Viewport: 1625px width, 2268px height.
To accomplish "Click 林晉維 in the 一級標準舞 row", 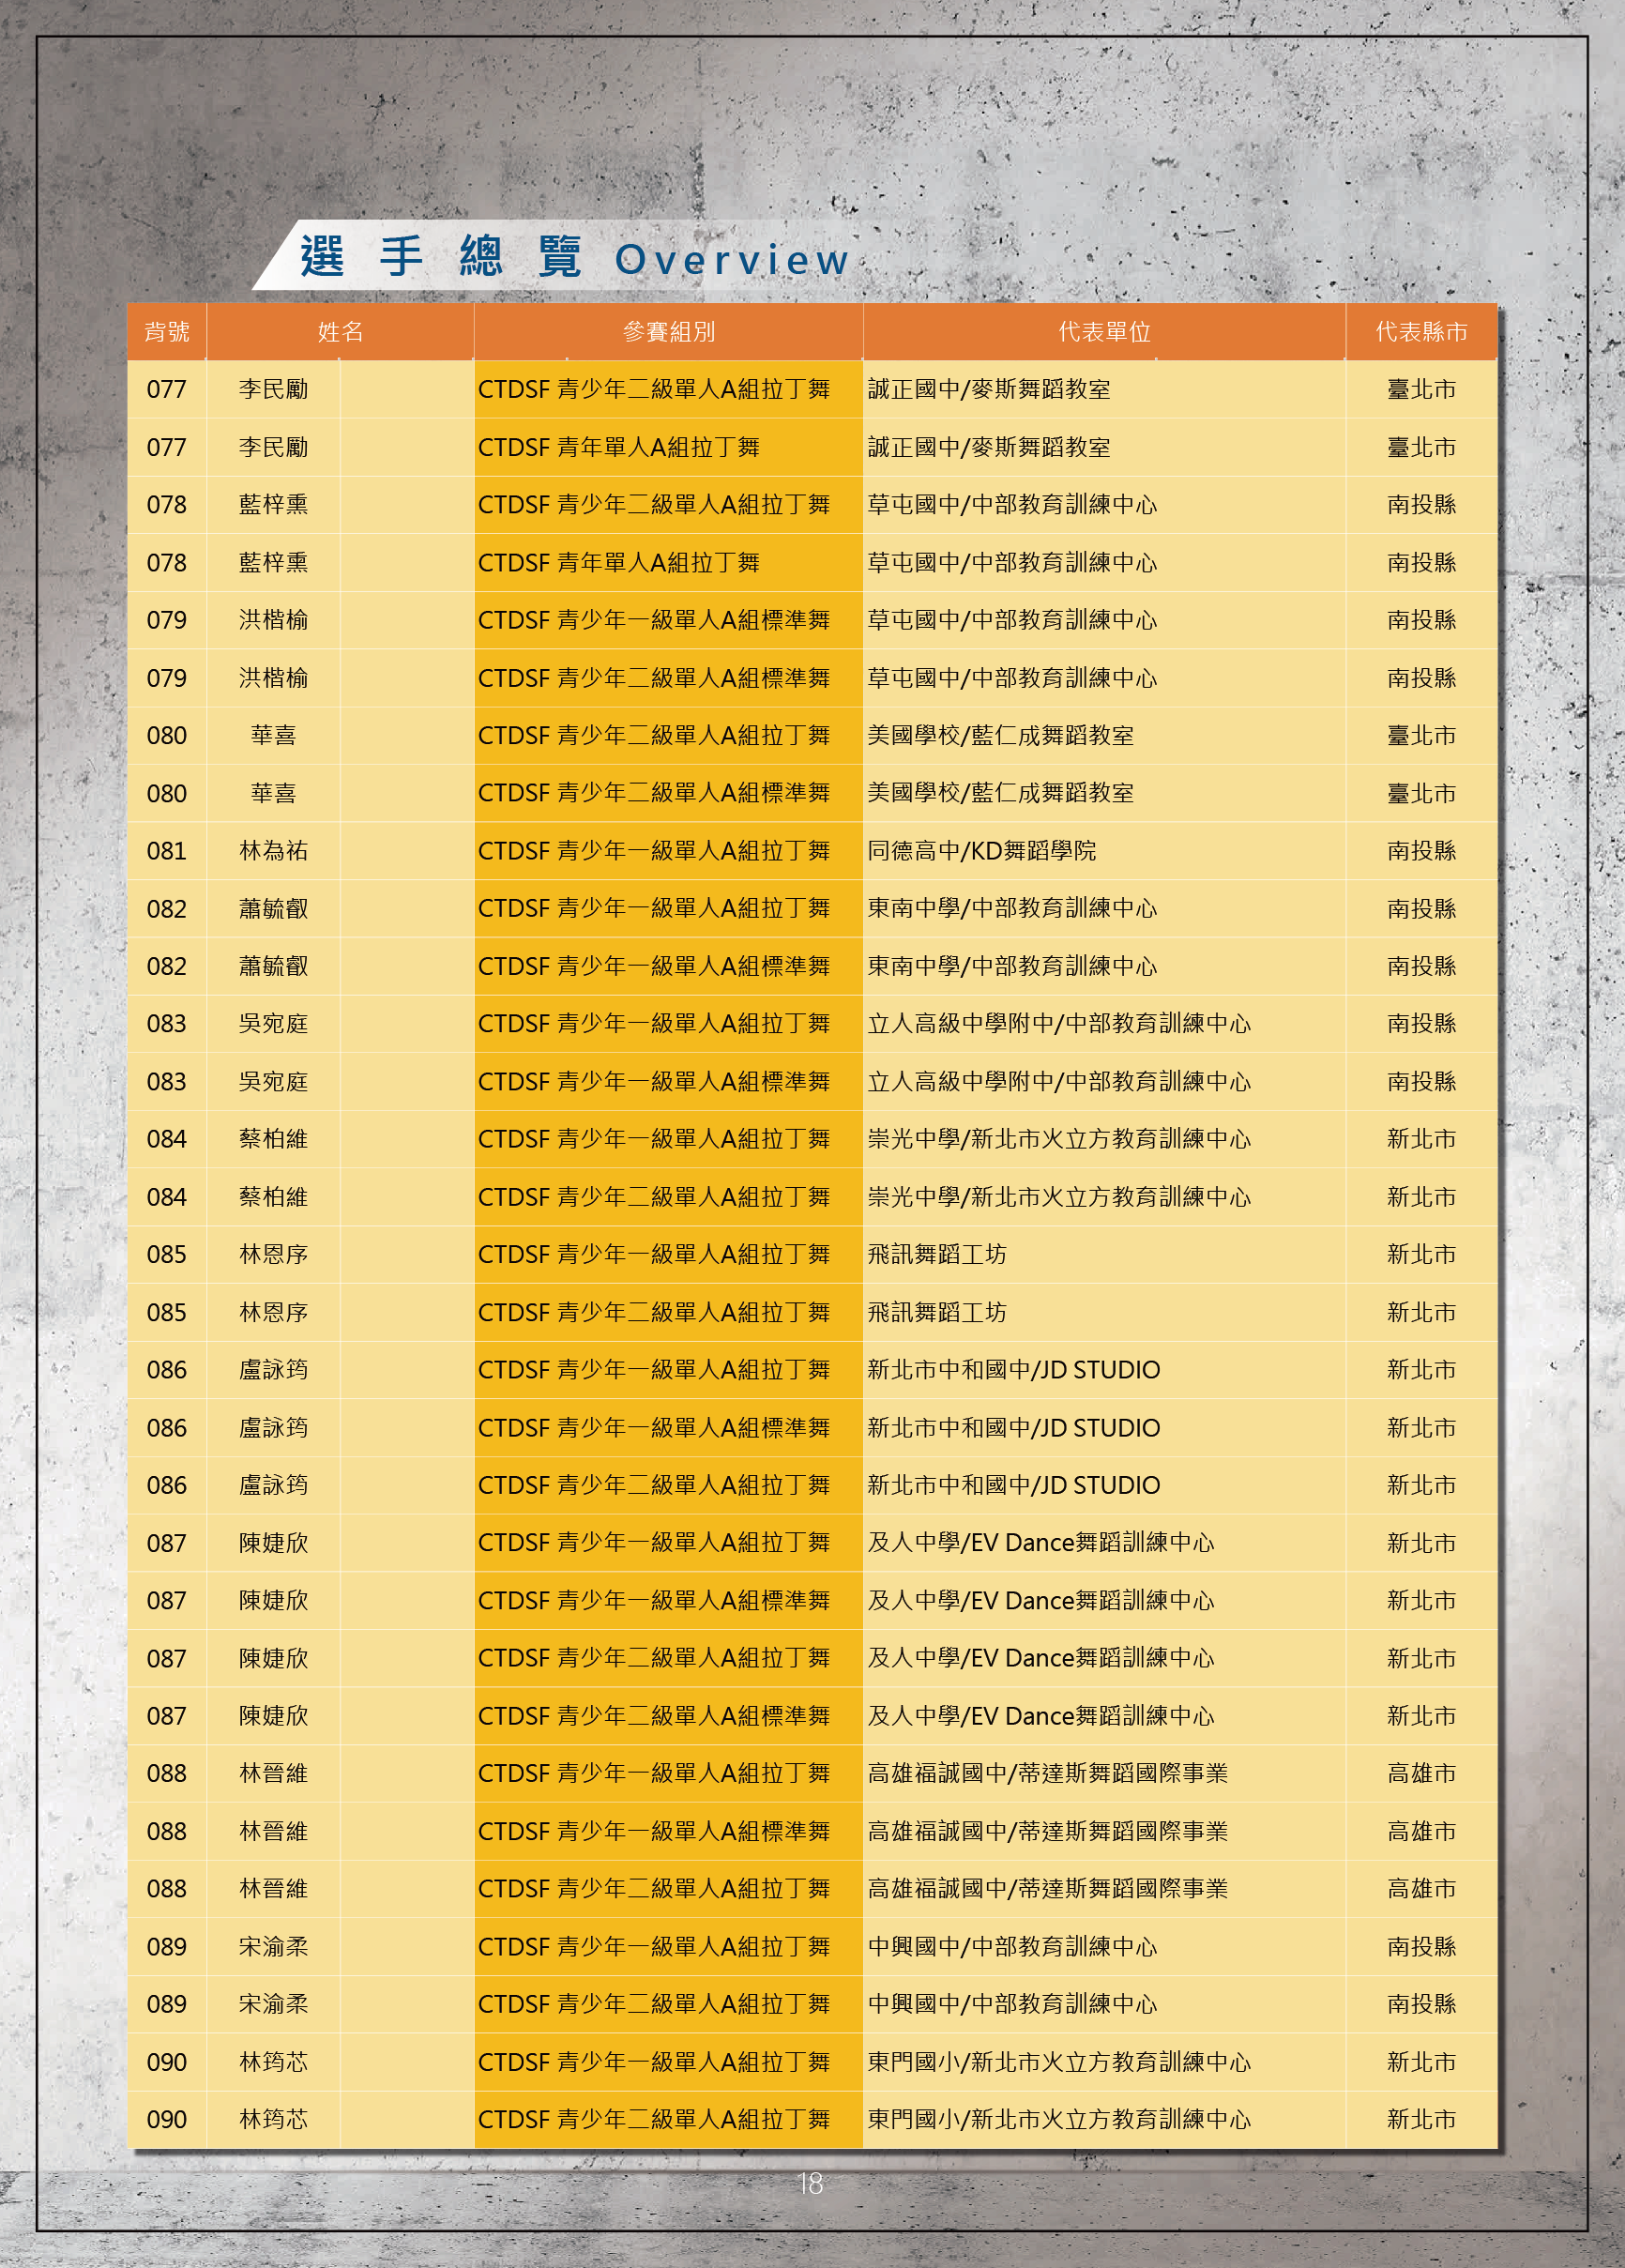I will tap(273, 1832).
